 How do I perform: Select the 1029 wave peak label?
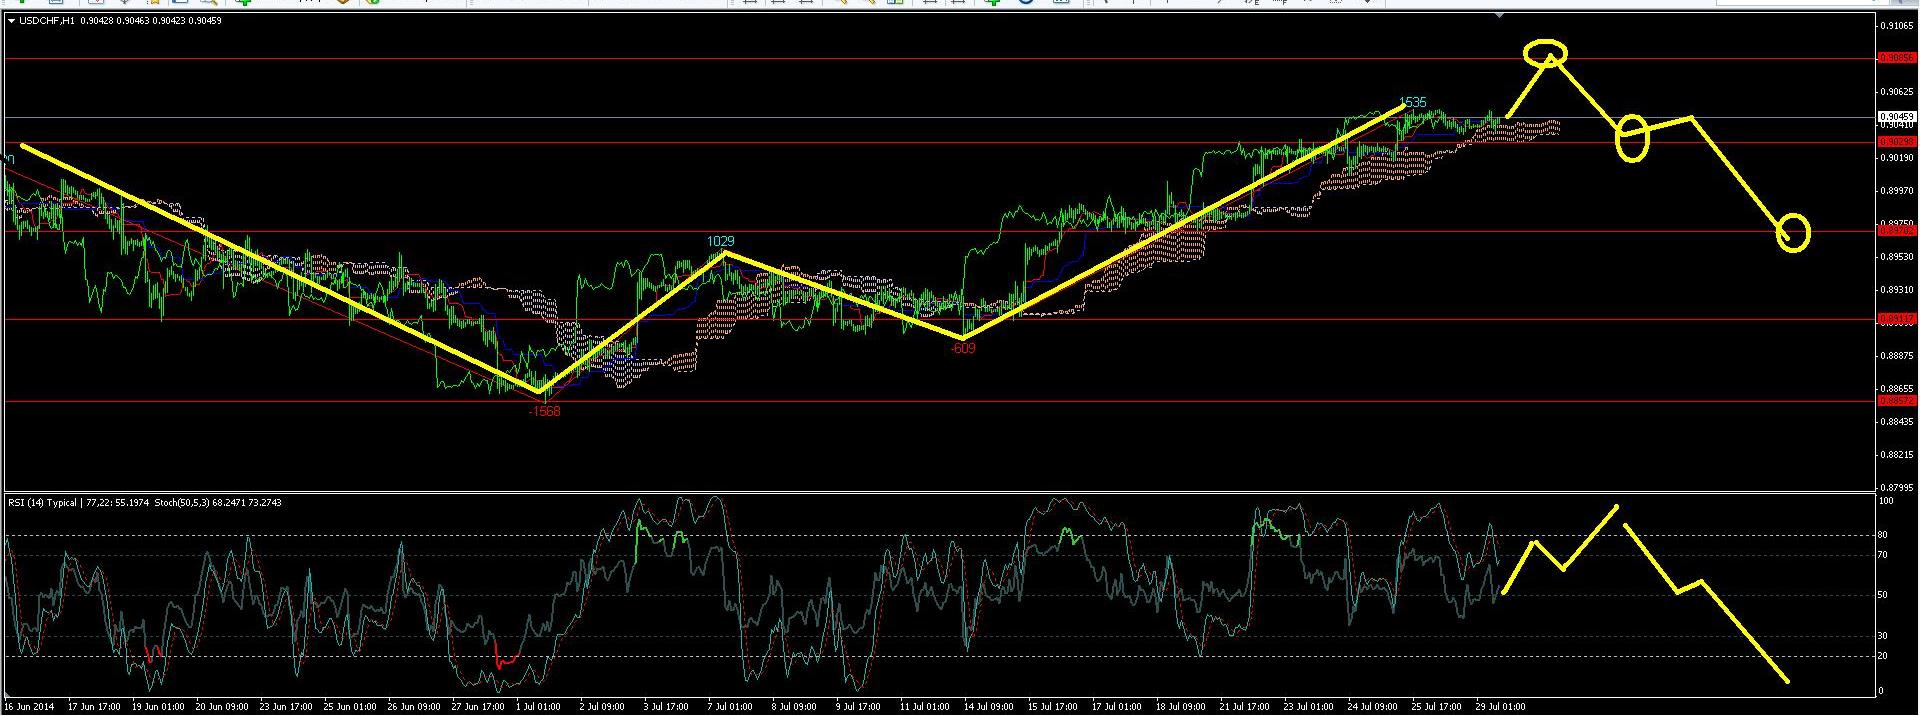pos(720,241)
